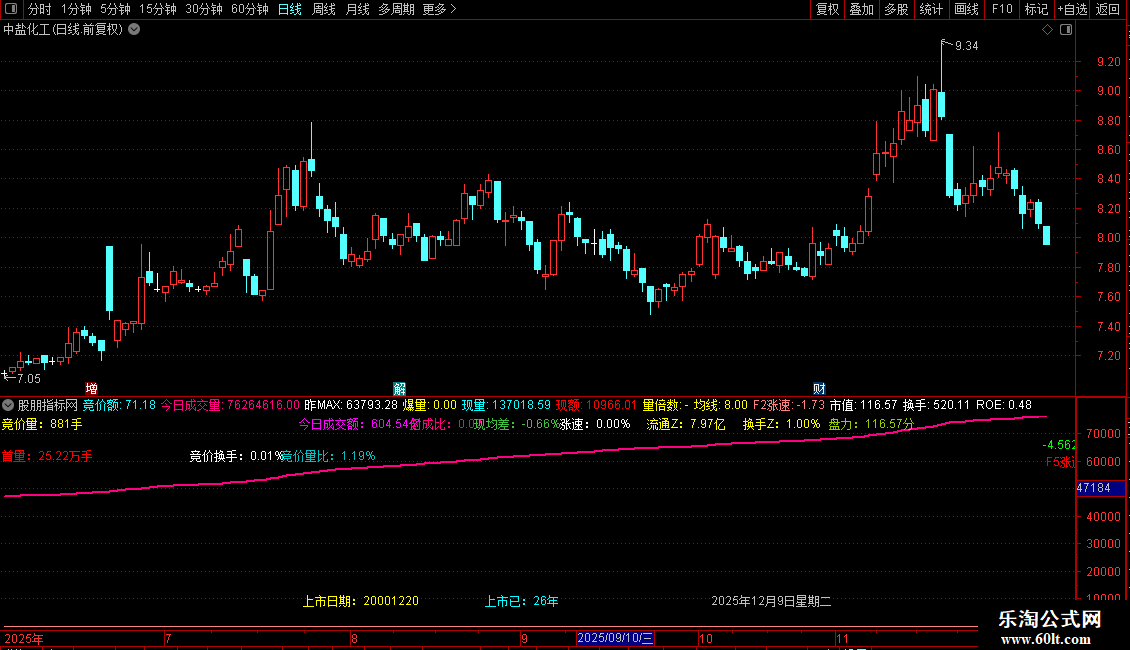Toggle the right side panel icon
This screenshot has width=1130, height=650.
point(1066,30)
